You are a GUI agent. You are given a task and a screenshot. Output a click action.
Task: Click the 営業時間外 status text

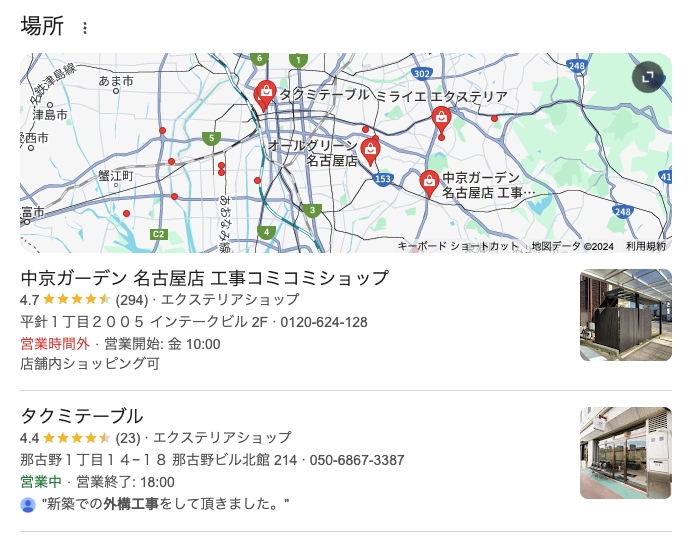tap(55, 343)
